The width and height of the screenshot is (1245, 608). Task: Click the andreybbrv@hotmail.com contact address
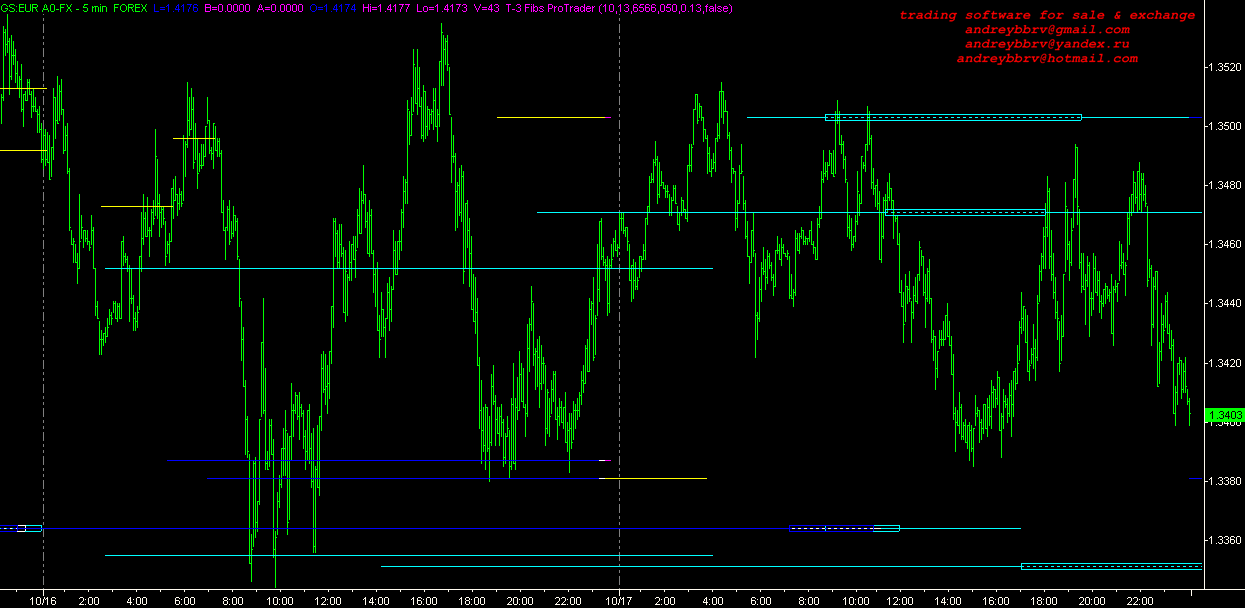pos(1046,59)
